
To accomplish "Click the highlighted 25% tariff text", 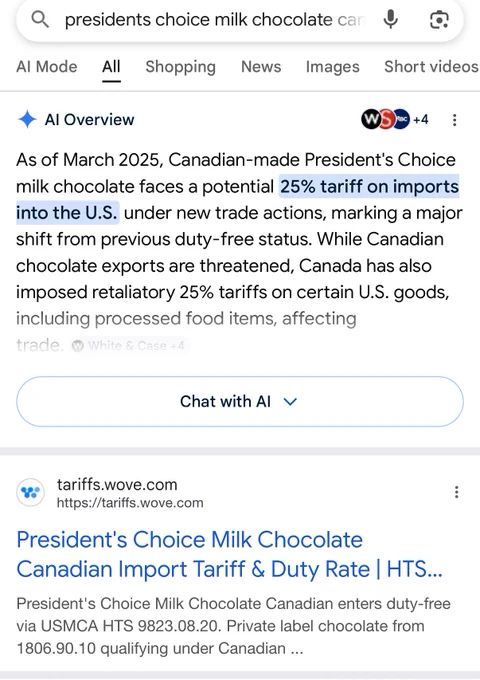I will coord(238,199).
